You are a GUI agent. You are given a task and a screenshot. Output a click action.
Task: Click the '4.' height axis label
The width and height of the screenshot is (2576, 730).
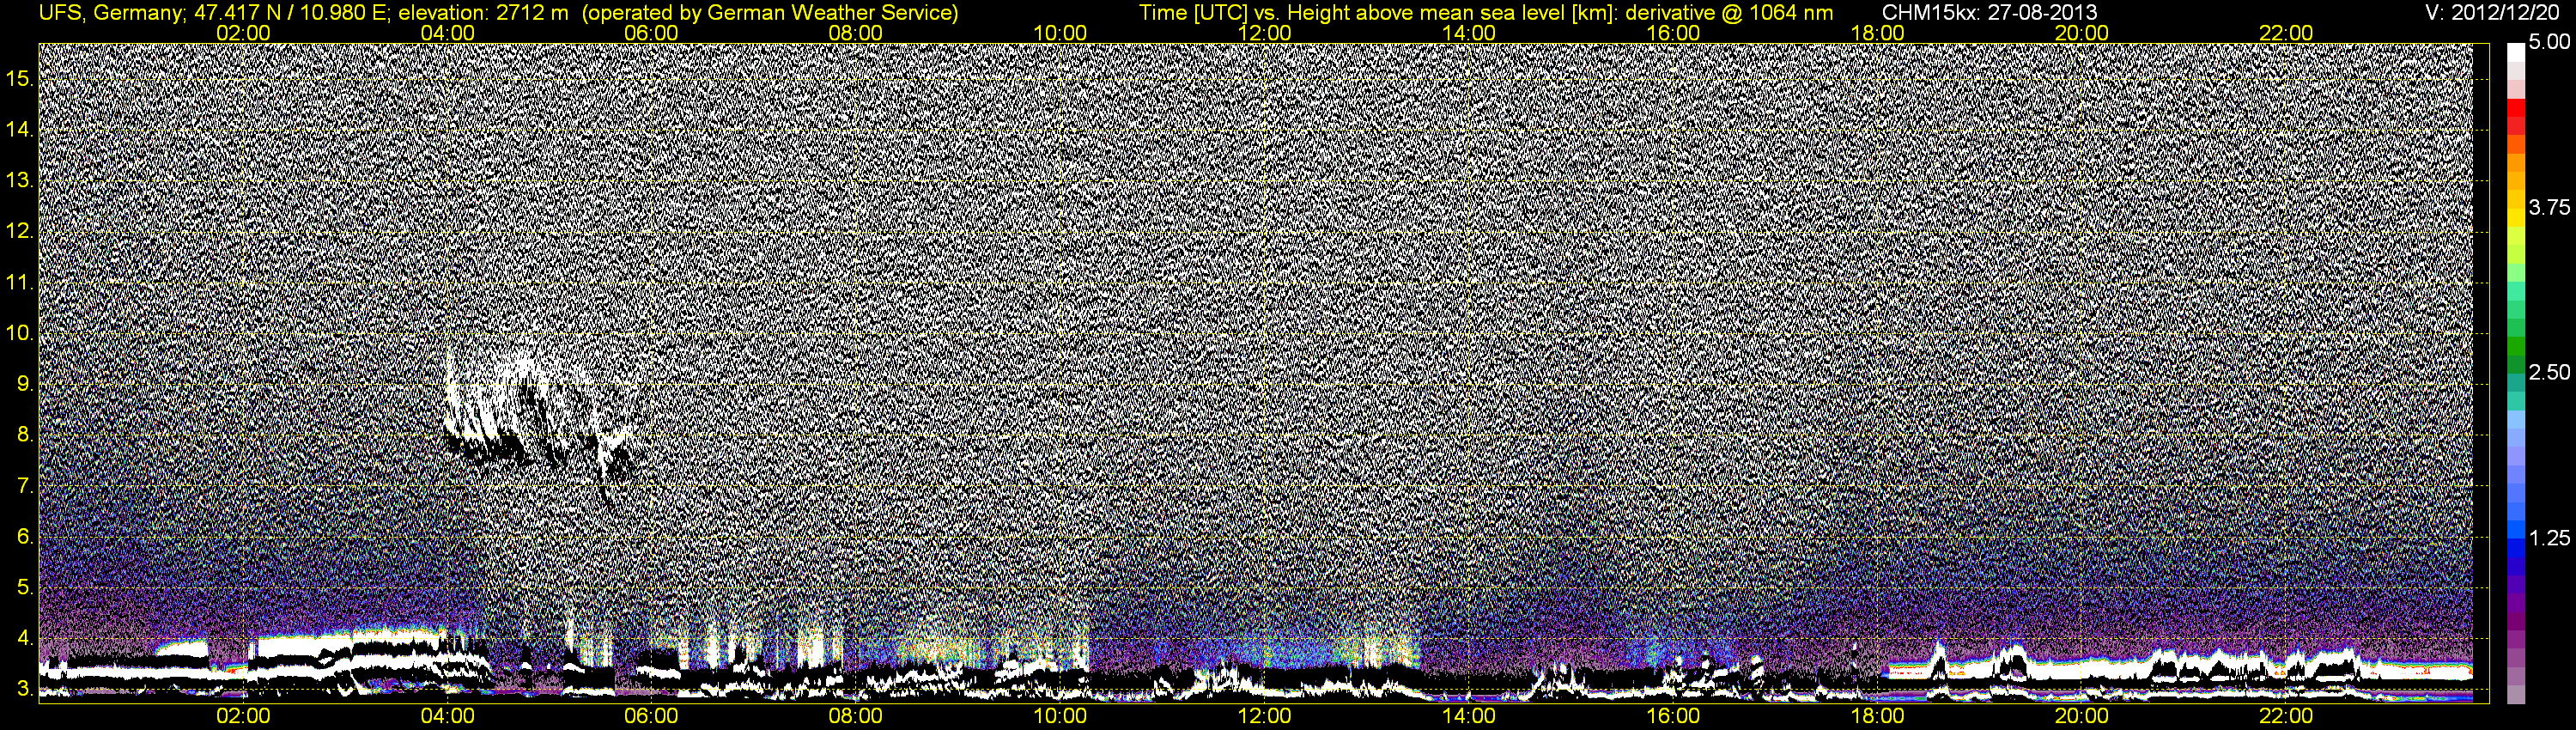click(25, 638)
